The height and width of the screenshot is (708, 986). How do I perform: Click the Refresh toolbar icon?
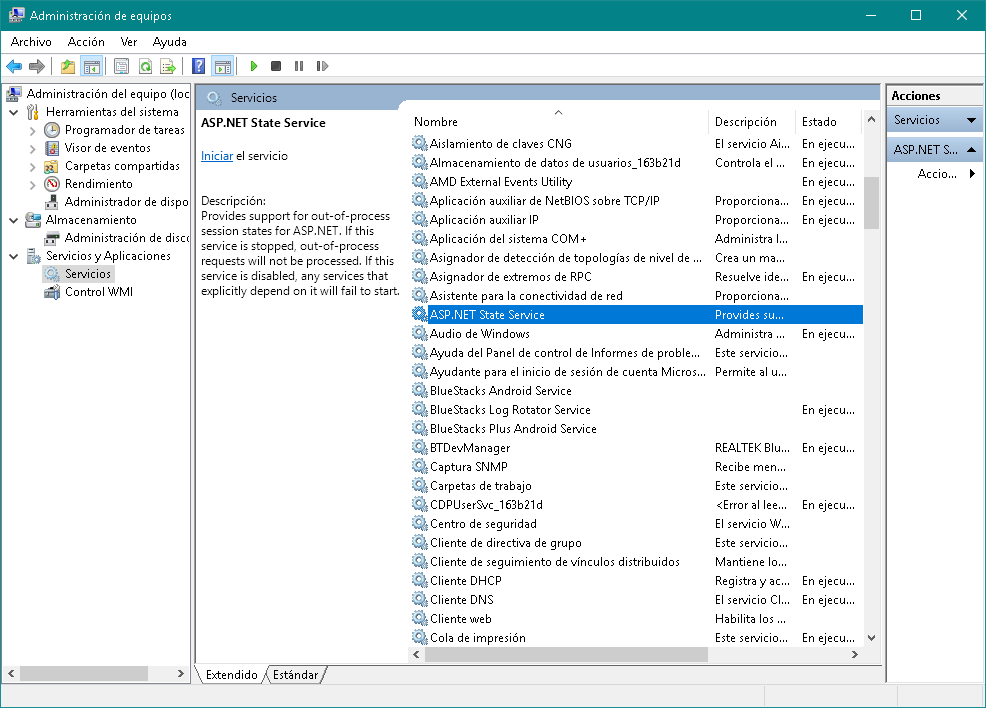coord(145,66)
